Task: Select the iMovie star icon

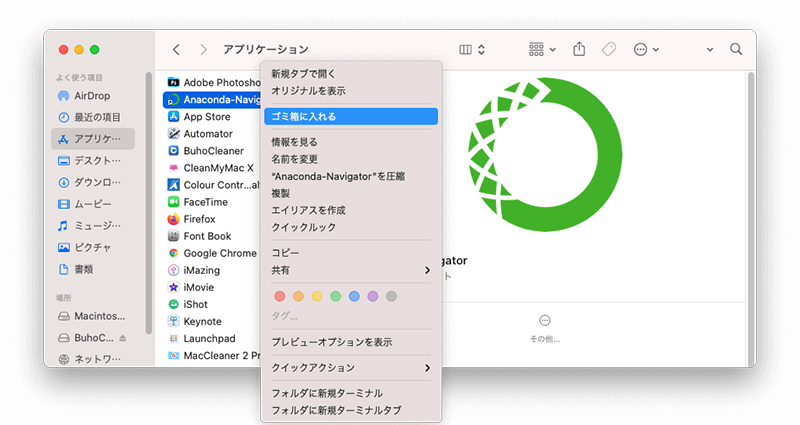Action: click(173, 287)
